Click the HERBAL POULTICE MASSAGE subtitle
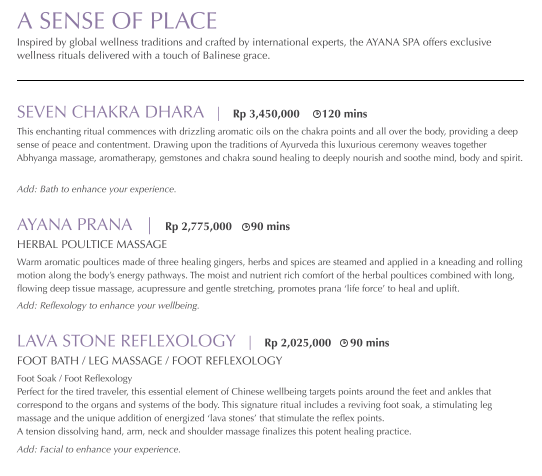Screen dimensions: 542x476 (x=92, y=244)
